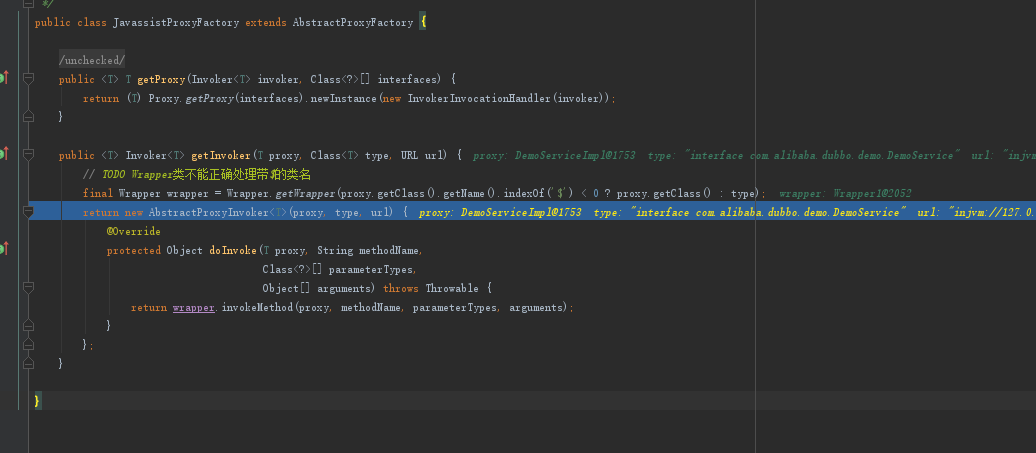Click the getProxy method name in its declaration
Image resolution: width=1036 pixels, height=453 pixels.
pos(162,79)
